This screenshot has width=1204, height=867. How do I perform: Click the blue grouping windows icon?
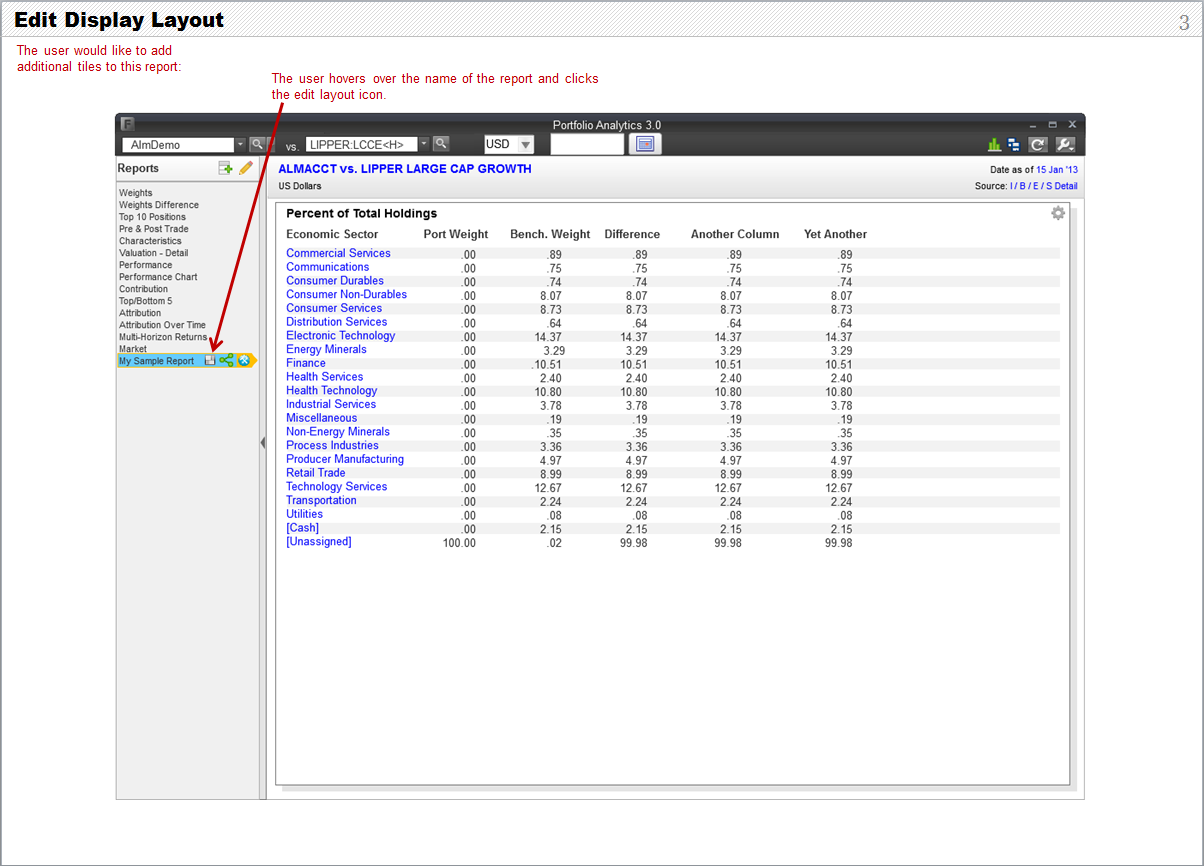(1014, 145)
